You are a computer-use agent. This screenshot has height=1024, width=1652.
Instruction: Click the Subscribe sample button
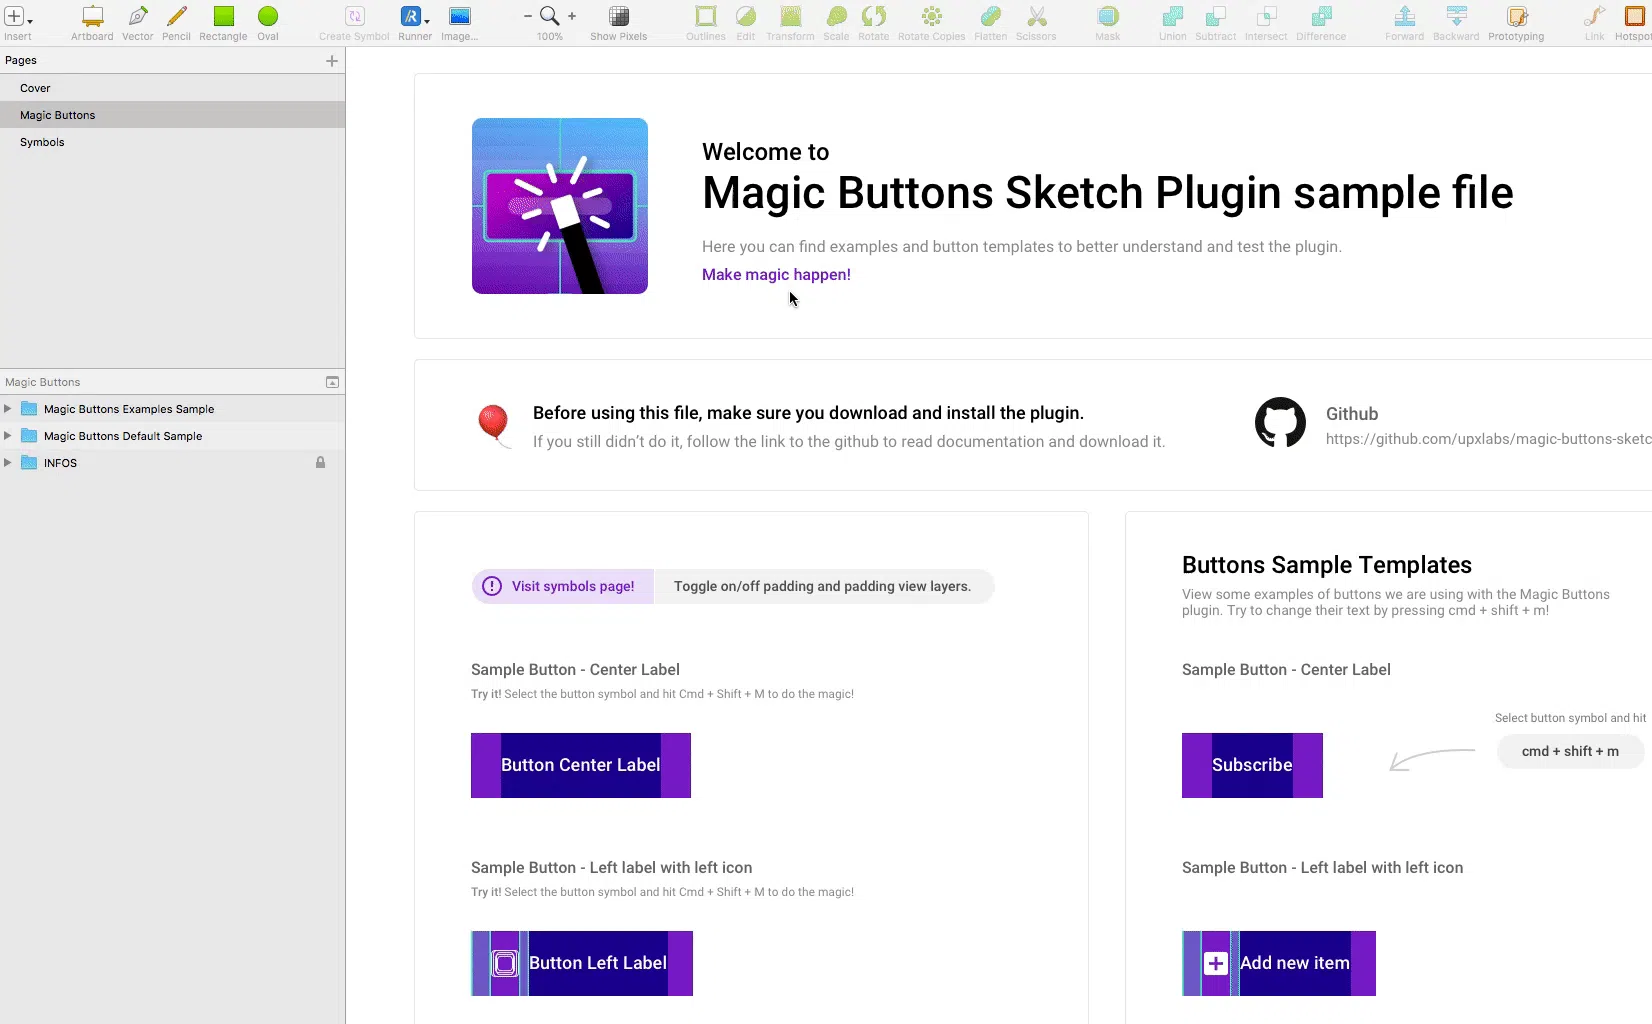click(x=1252, y=765)
